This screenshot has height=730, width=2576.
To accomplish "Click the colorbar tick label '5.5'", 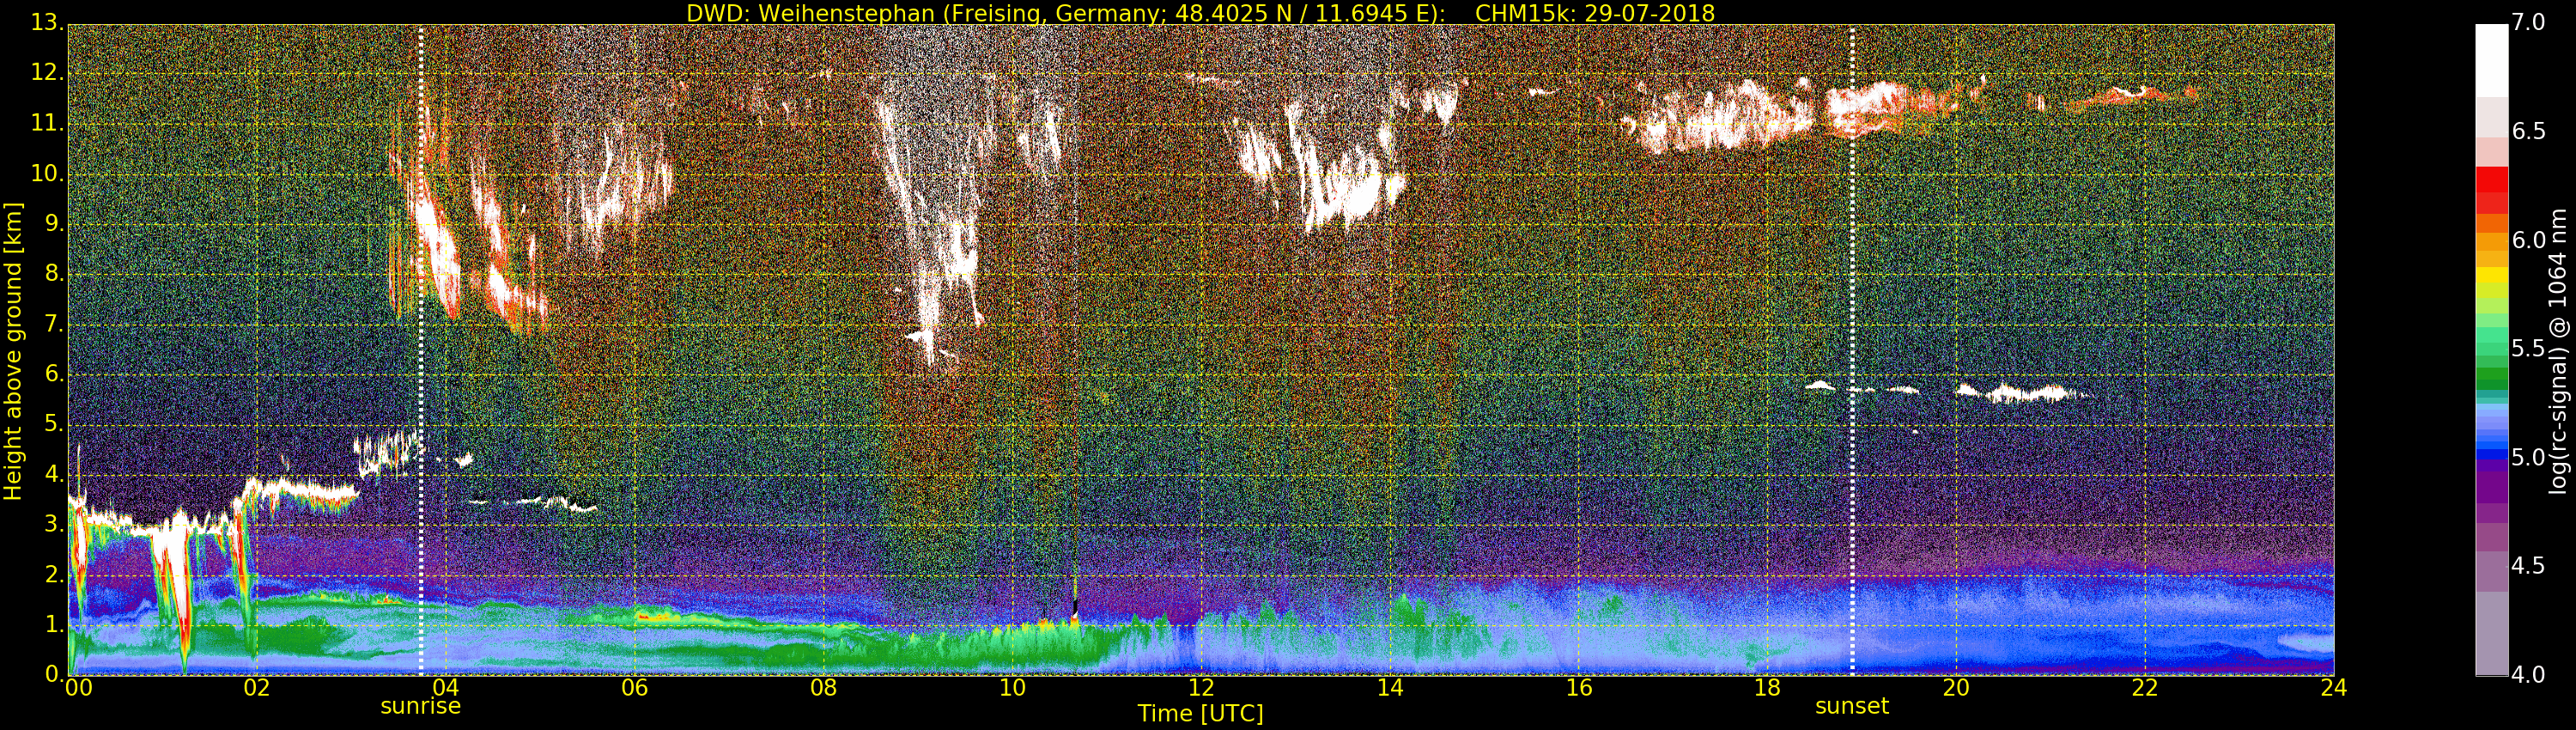I will click(2528, 348).
